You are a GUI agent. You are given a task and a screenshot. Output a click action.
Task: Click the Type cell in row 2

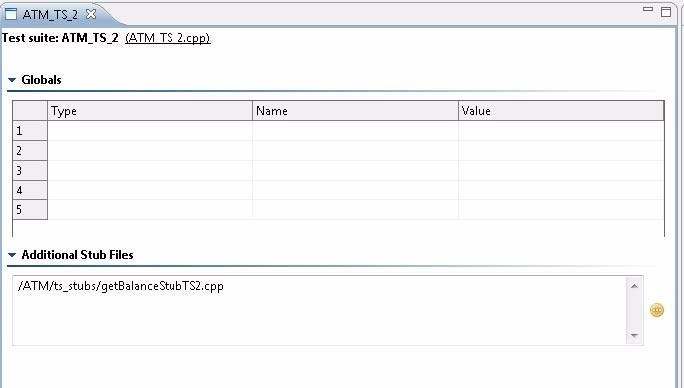pos(150,151)
